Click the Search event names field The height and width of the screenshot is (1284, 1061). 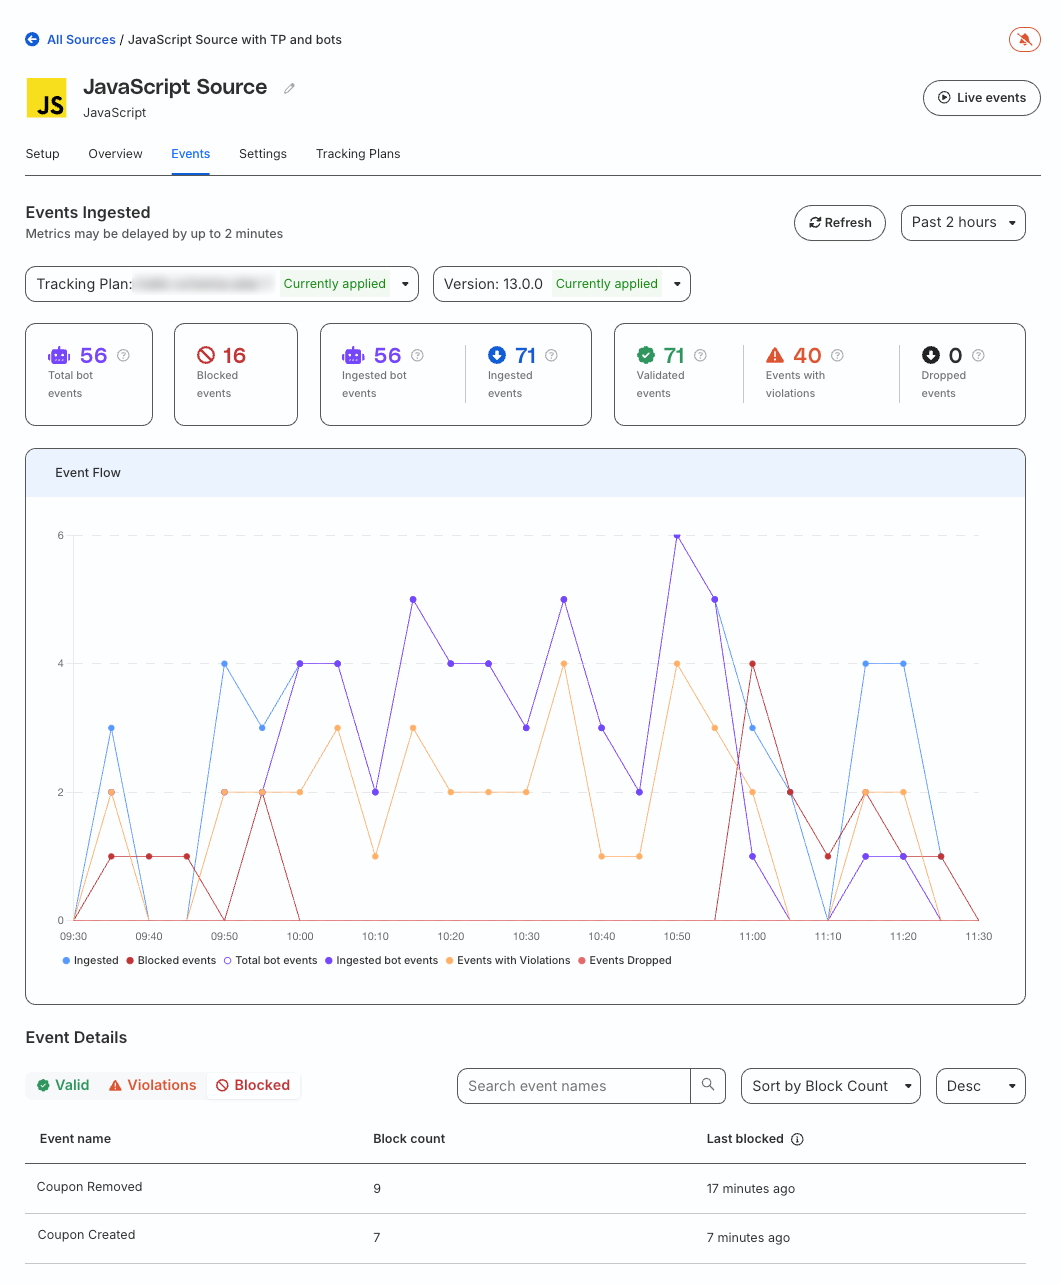[574, 1086]
